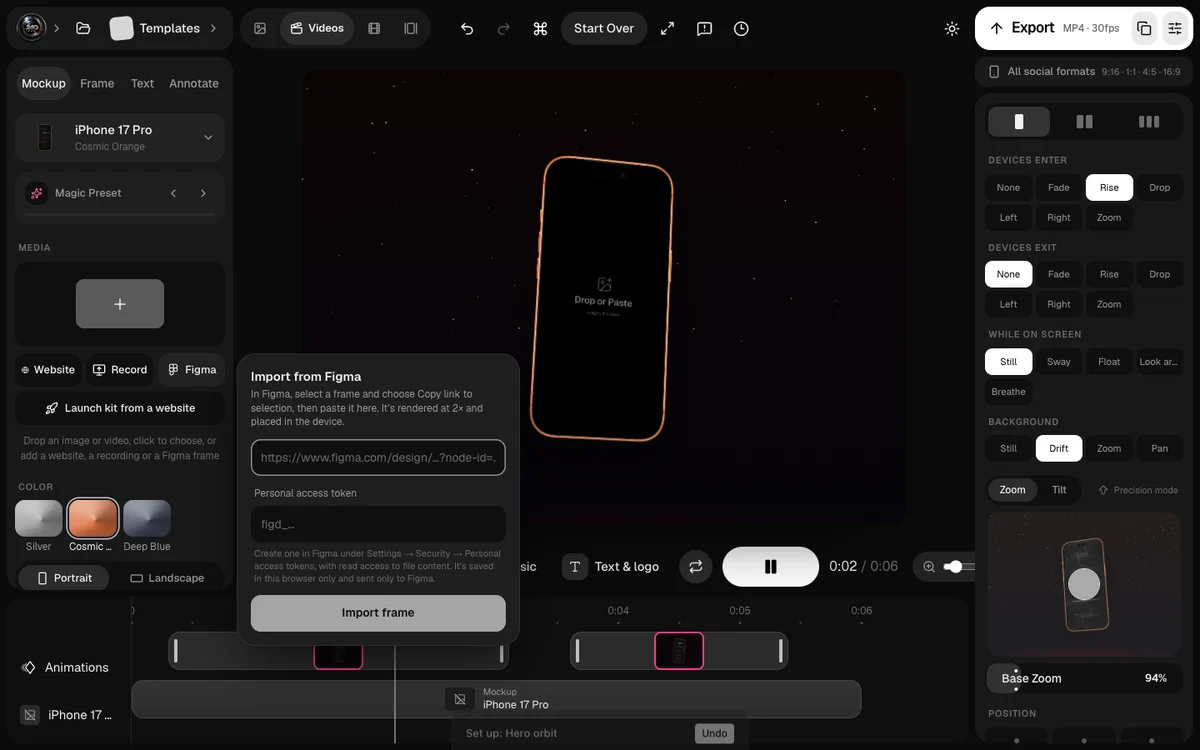This screenshot has height=750, width=1200.
Task: Switch to image mode icon
Action: pyautogui.click(x=260, y=28)
